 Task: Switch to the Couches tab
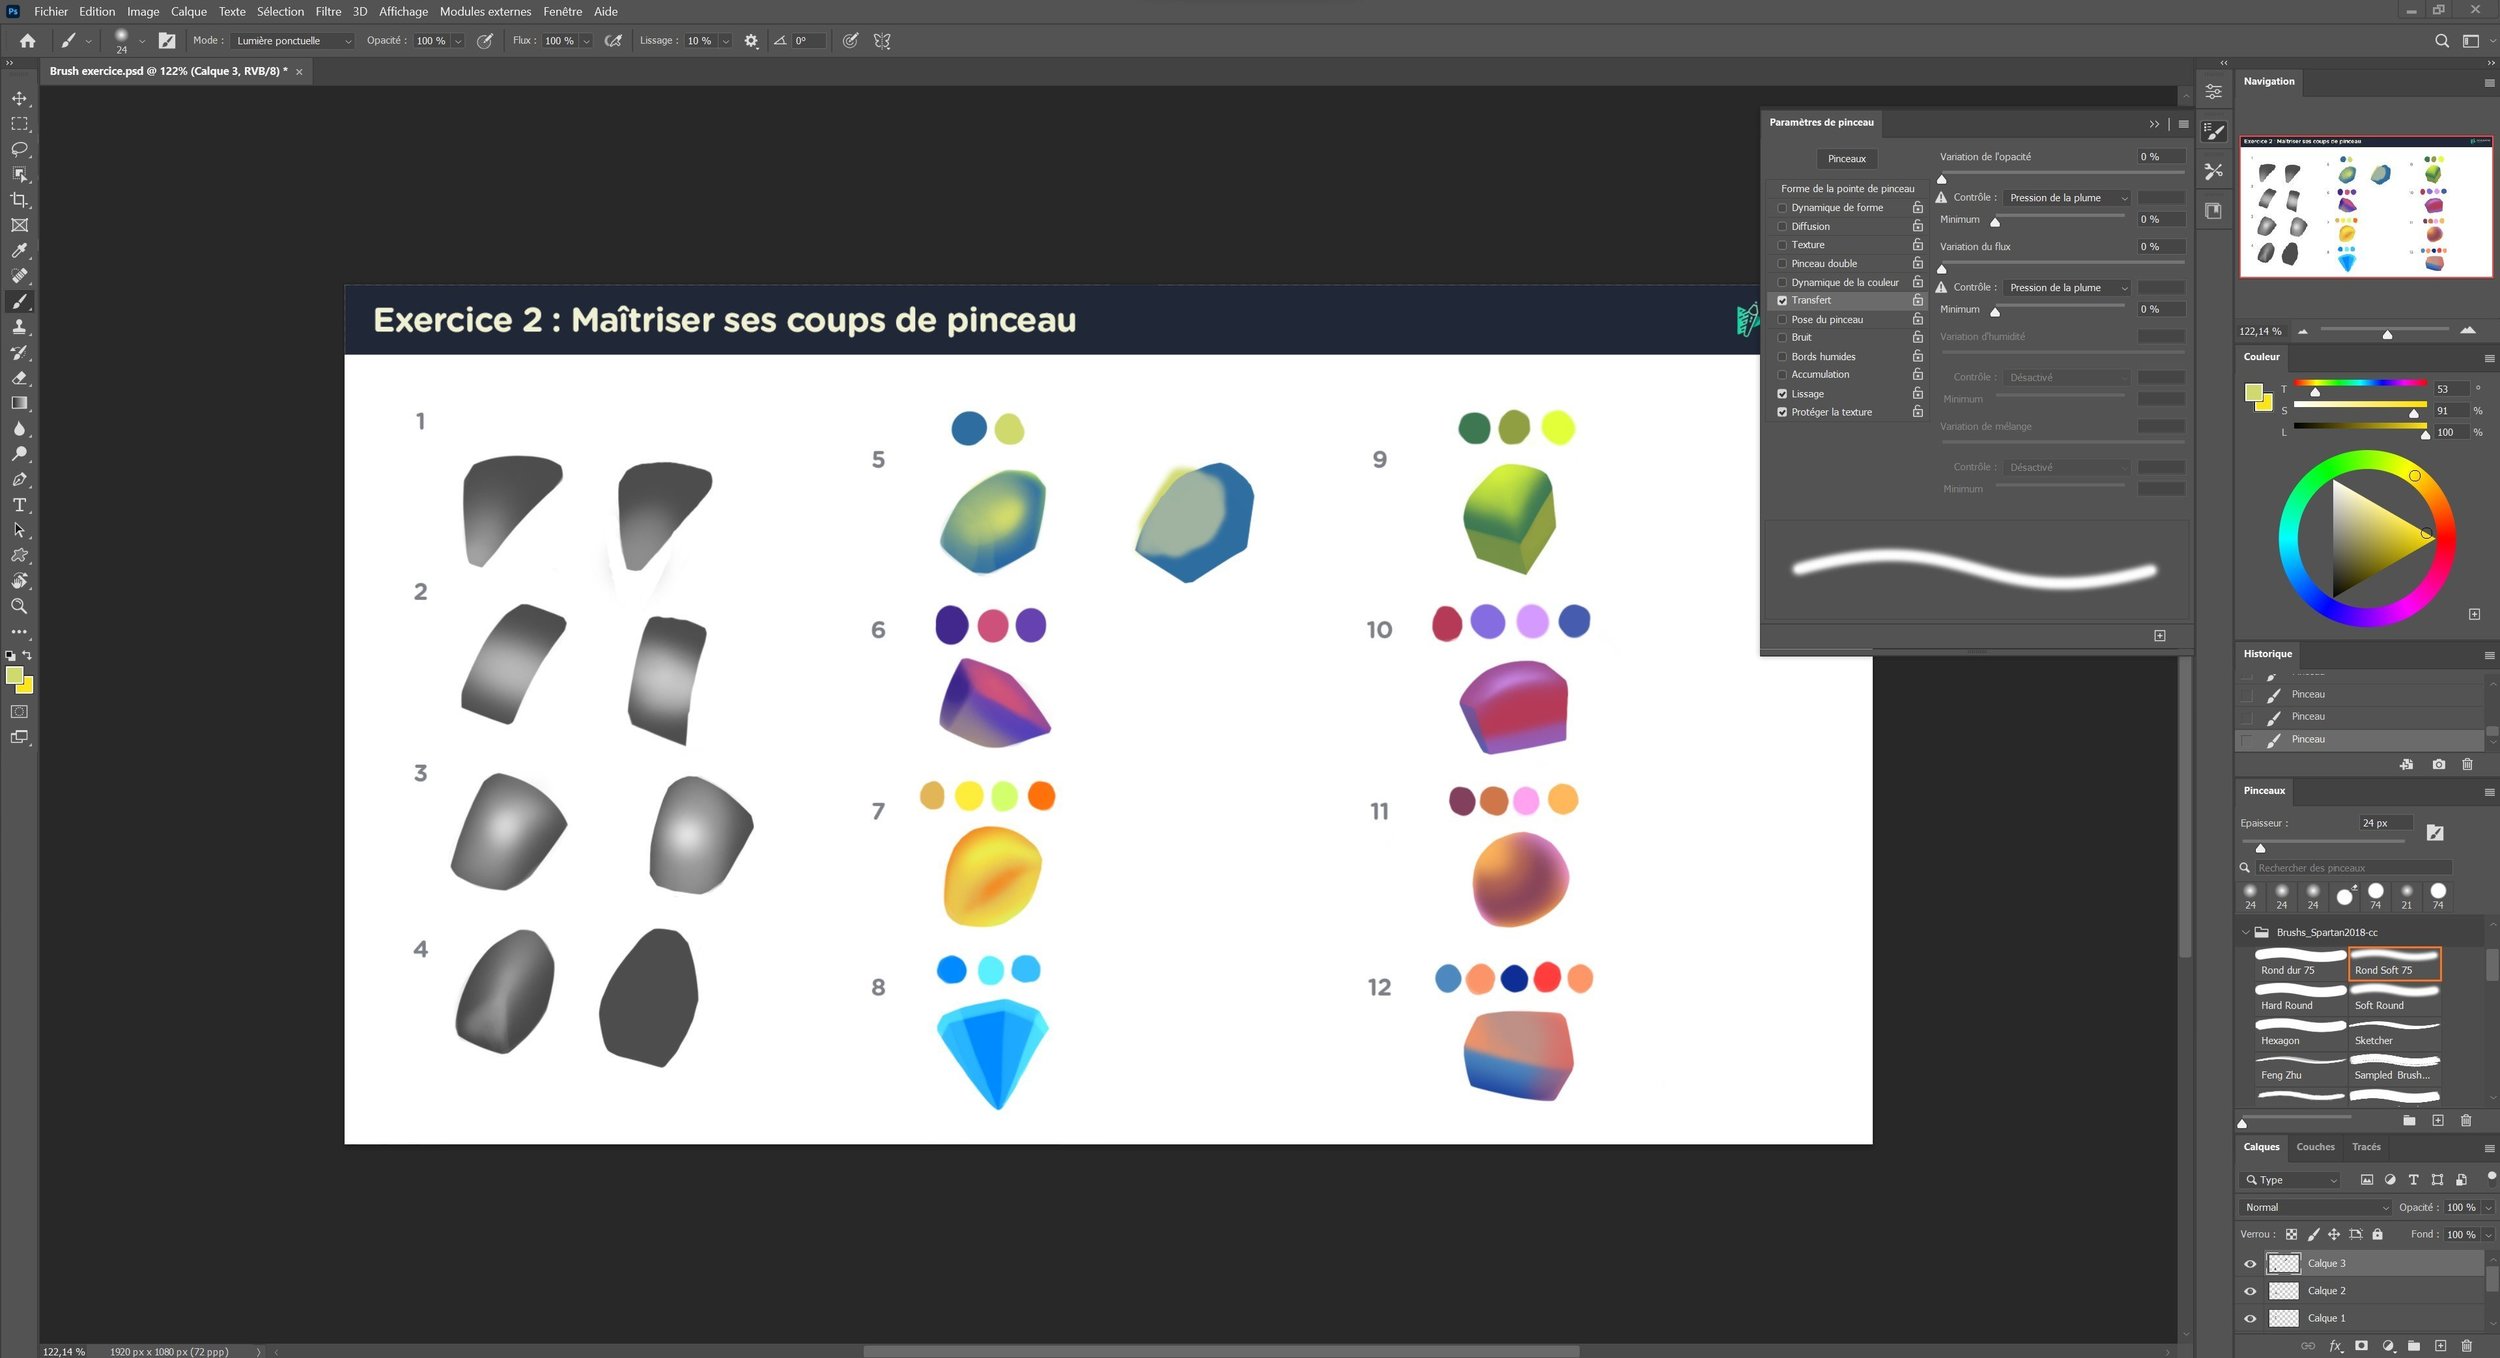coord(2315,1147)
